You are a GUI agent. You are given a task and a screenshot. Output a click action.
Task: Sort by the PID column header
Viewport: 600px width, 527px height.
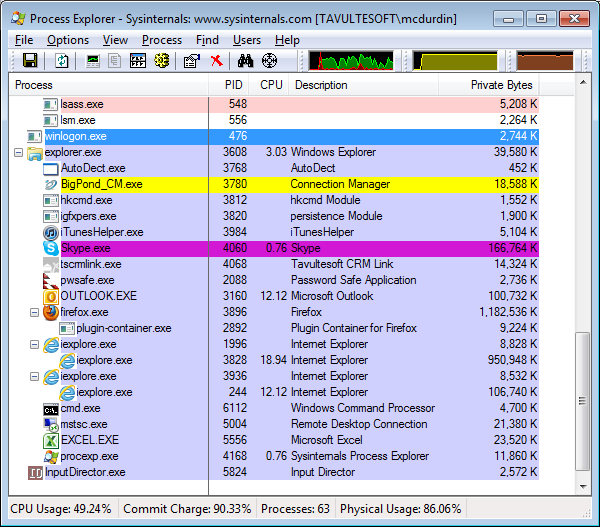click(229, 85)
